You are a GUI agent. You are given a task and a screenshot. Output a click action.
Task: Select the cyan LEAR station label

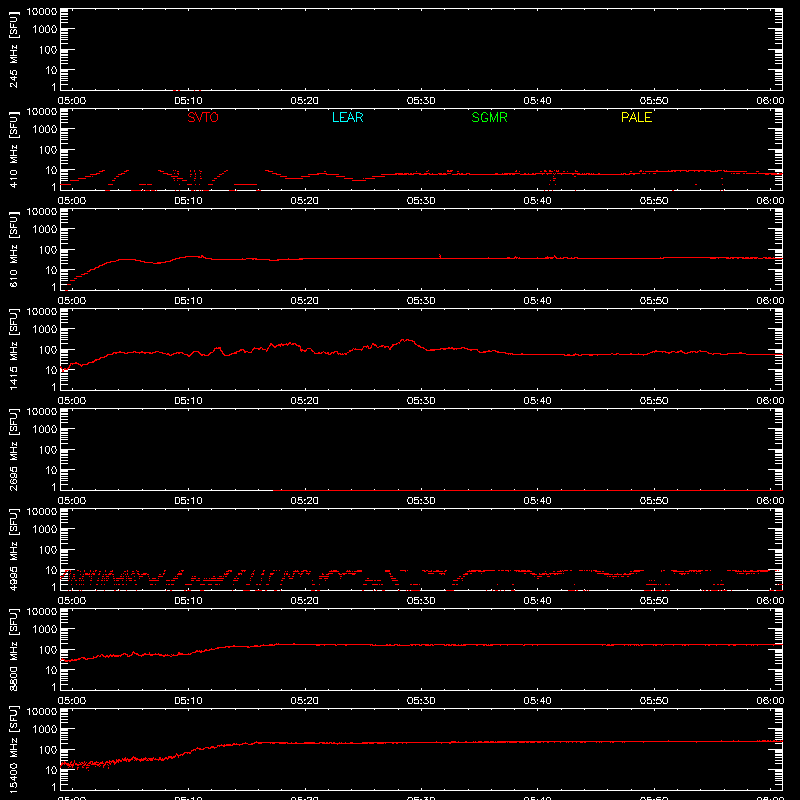pyautogui.click(x=347, y=117)
